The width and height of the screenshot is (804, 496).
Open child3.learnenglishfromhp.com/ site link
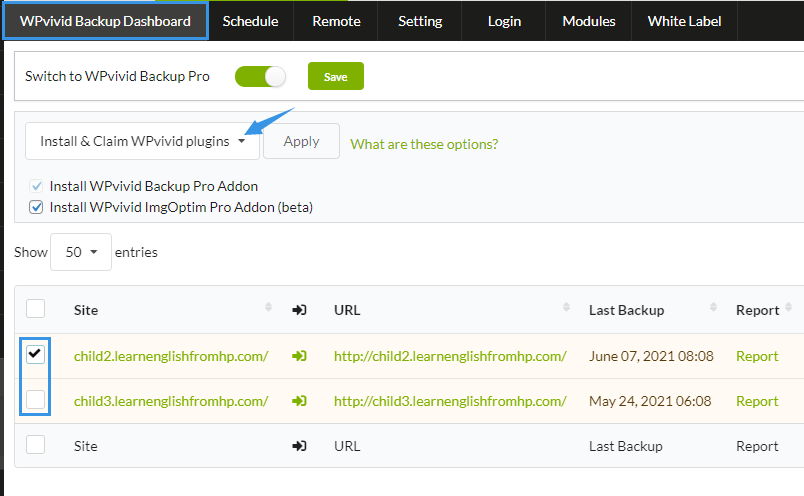pyautogui.click(x=171, y=401)
